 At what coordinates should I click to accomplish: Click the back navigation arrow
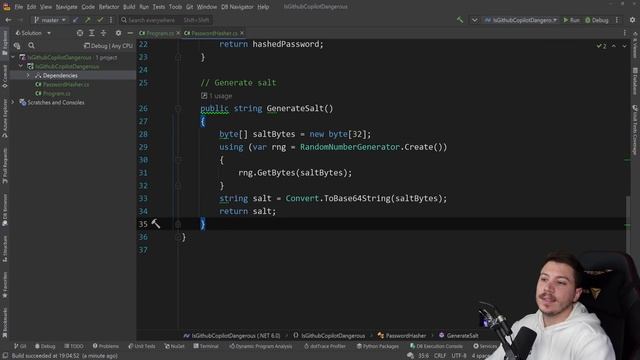[x=8, y=20]
